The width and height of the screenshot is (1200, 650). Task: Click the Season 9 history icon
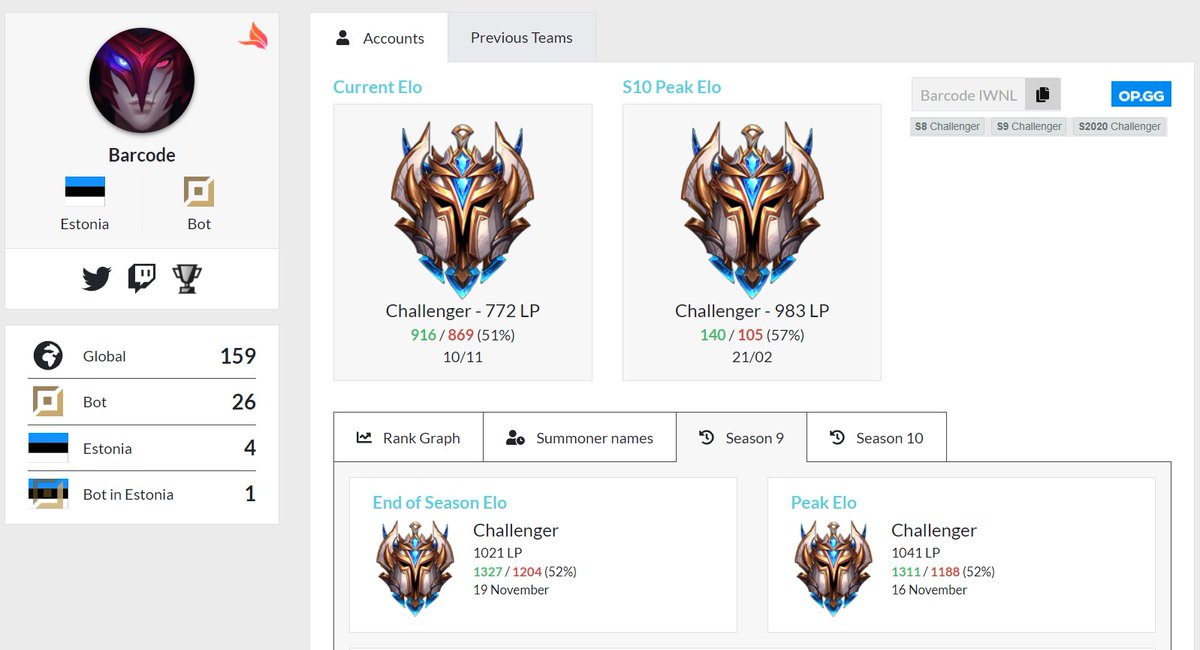click(x=706, y=438)
